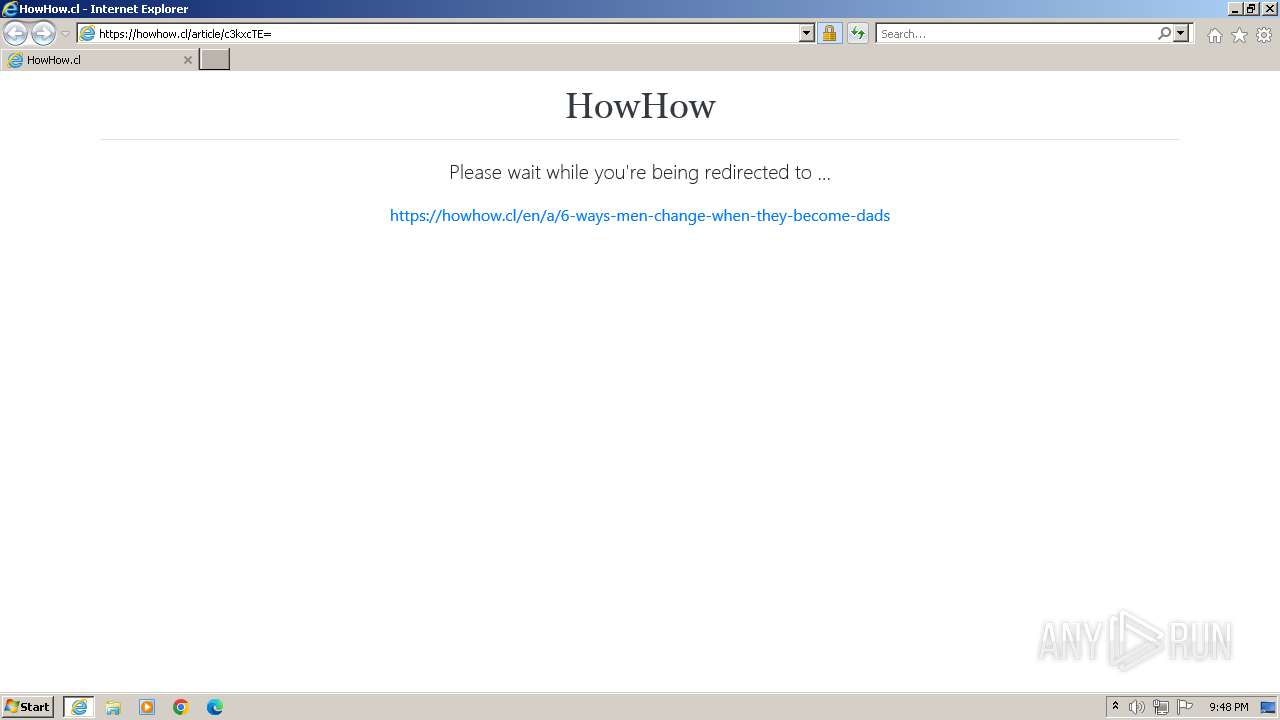This screenshot has height=720, width=1280.
Task: Switch to Internet Explorer in the taskbar
Action: click(x=79, y=707)
